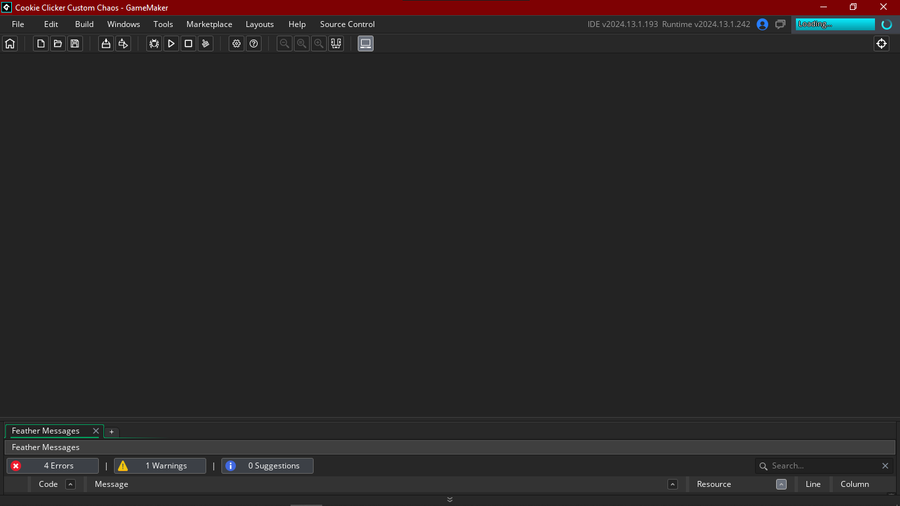This screenshot has height=506, width=900.
Task: Open the Help menu
Action: [297, 24]
